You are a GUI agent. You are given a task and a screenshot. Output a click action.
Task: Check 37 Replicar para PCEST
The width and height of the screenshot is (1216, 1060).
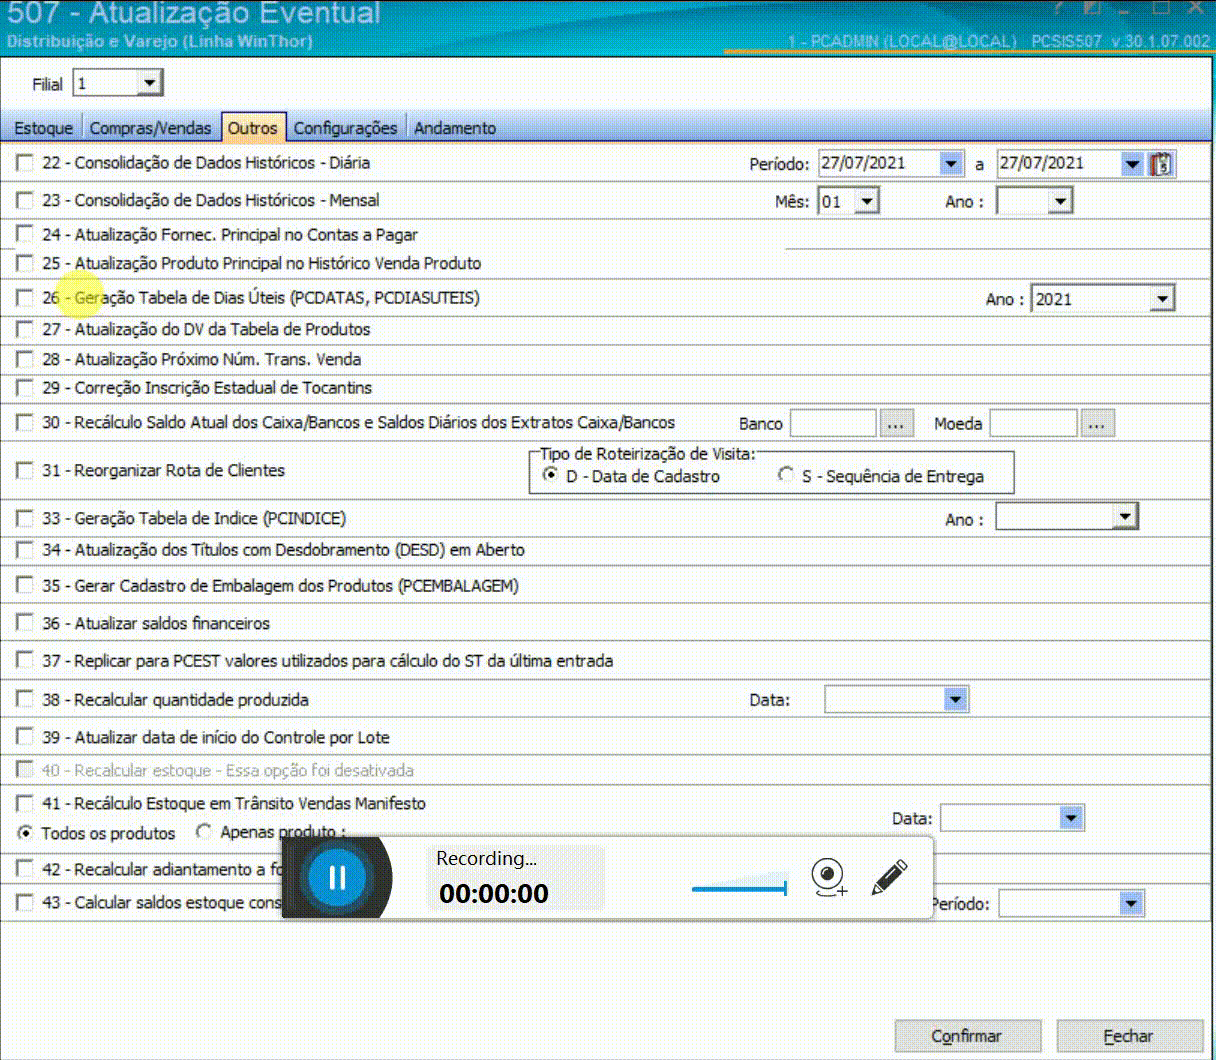tap(25, 660)
